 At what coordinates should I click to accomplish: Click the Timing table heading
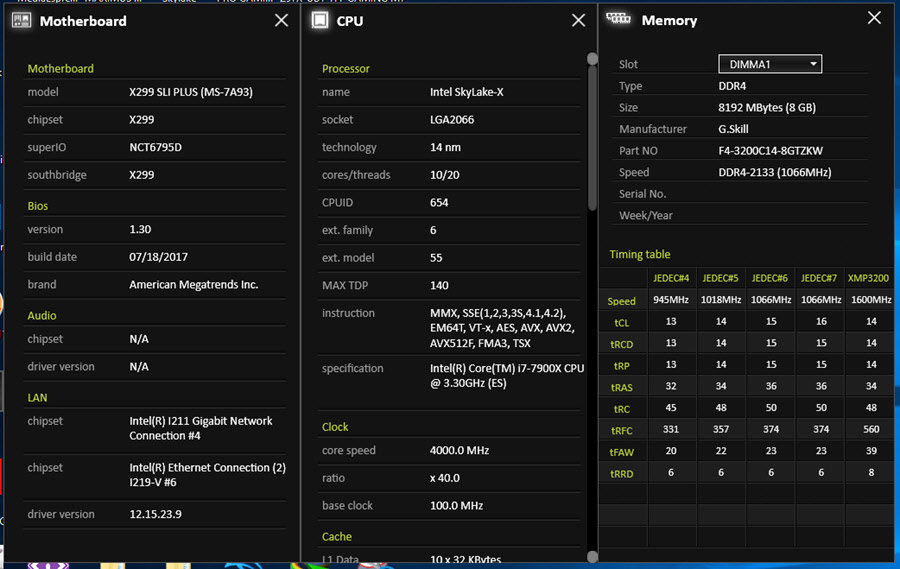pos(640,254)
